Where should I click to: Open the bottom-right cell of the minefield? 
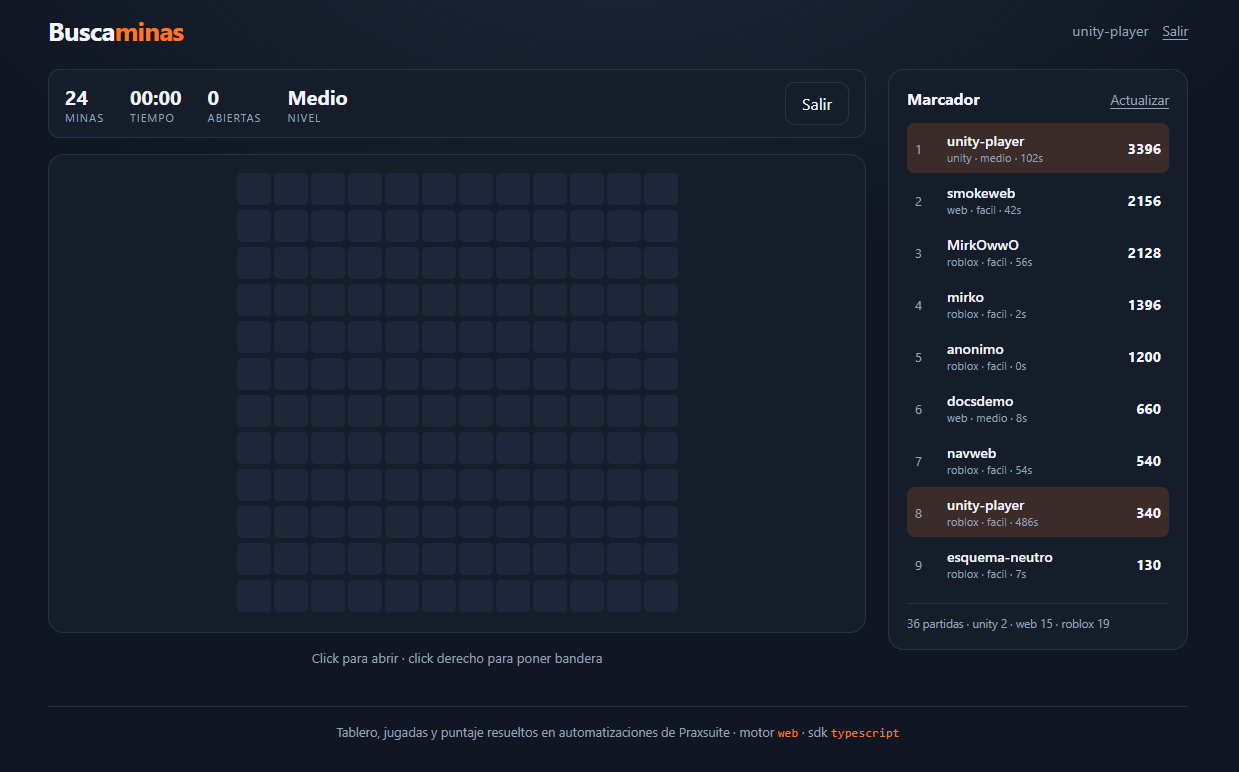pos(661,596)
